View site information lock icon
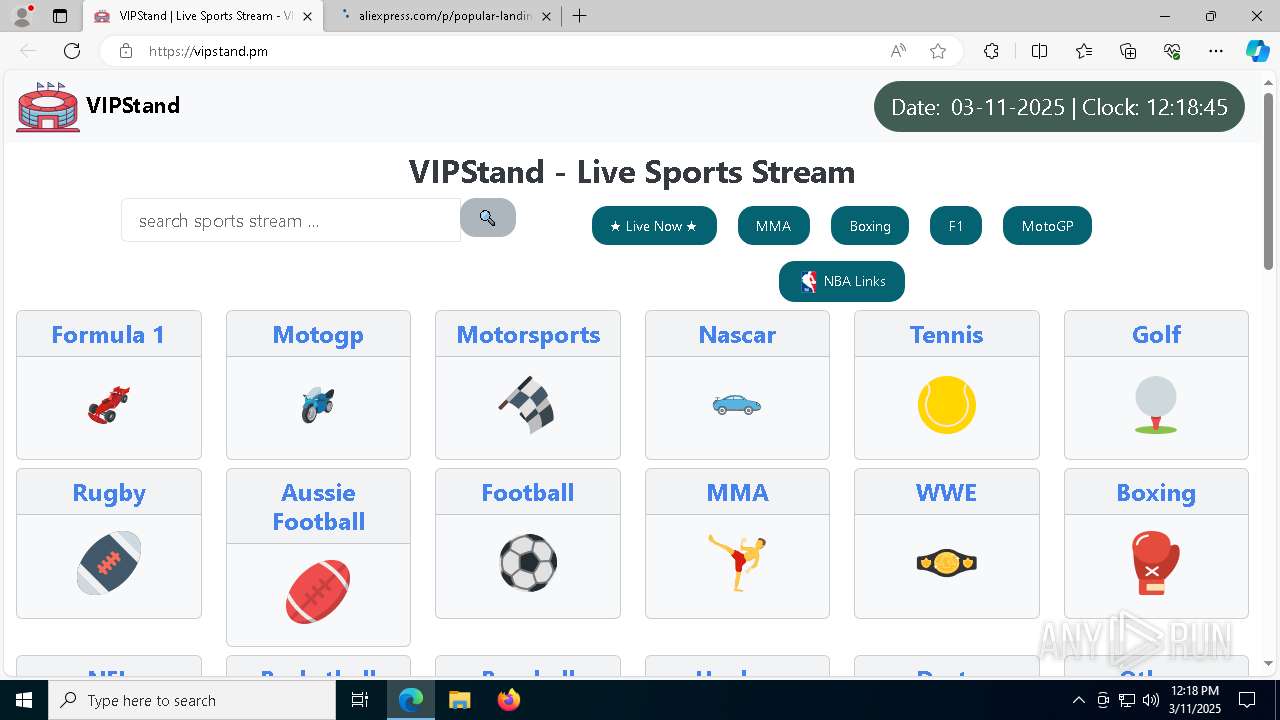The image size is (1280, 720). click(x=126, y=51)
